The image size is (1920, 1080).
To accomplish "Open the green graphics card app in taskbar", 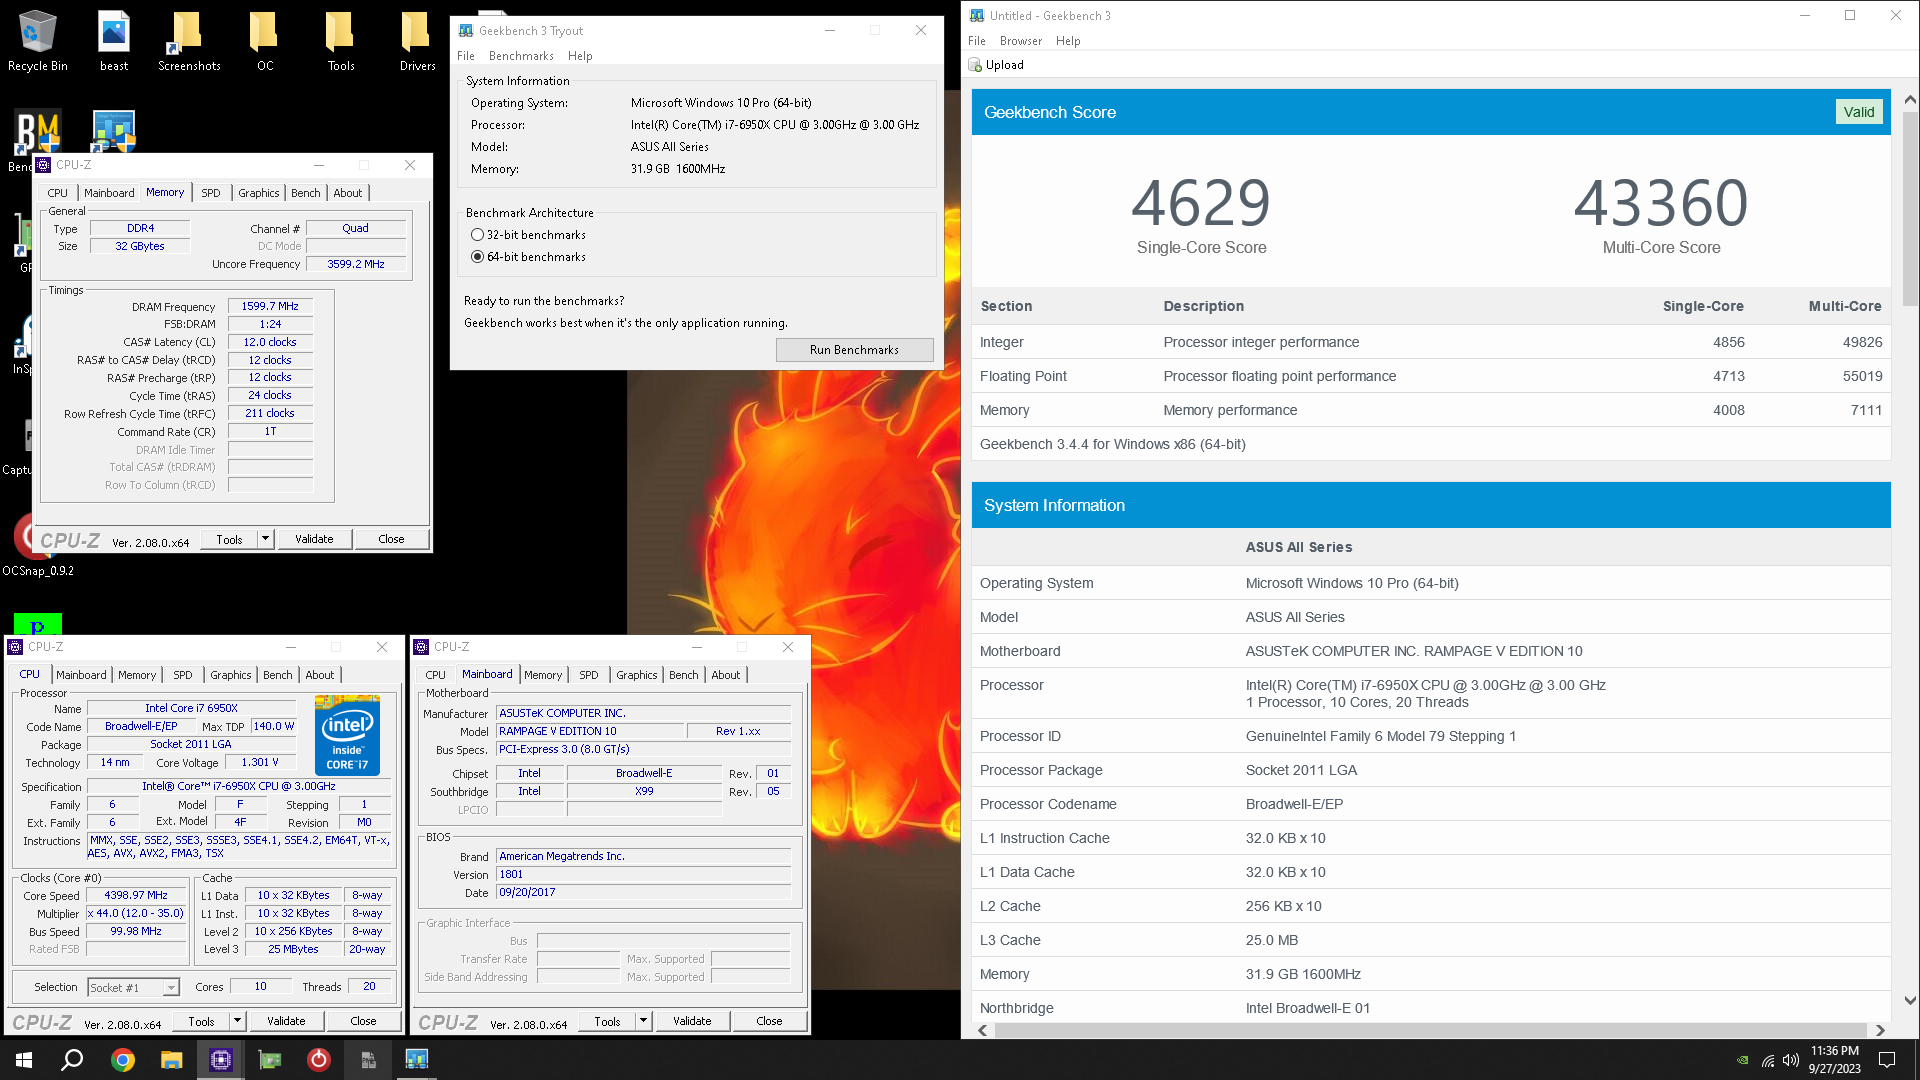I will click(x=270, y=1060).
